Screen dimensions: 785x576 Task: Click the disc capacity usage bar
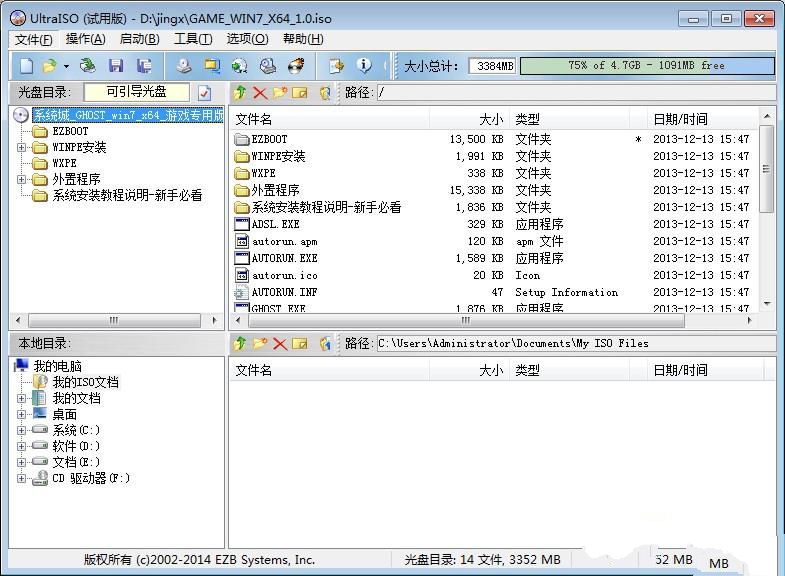646,66
